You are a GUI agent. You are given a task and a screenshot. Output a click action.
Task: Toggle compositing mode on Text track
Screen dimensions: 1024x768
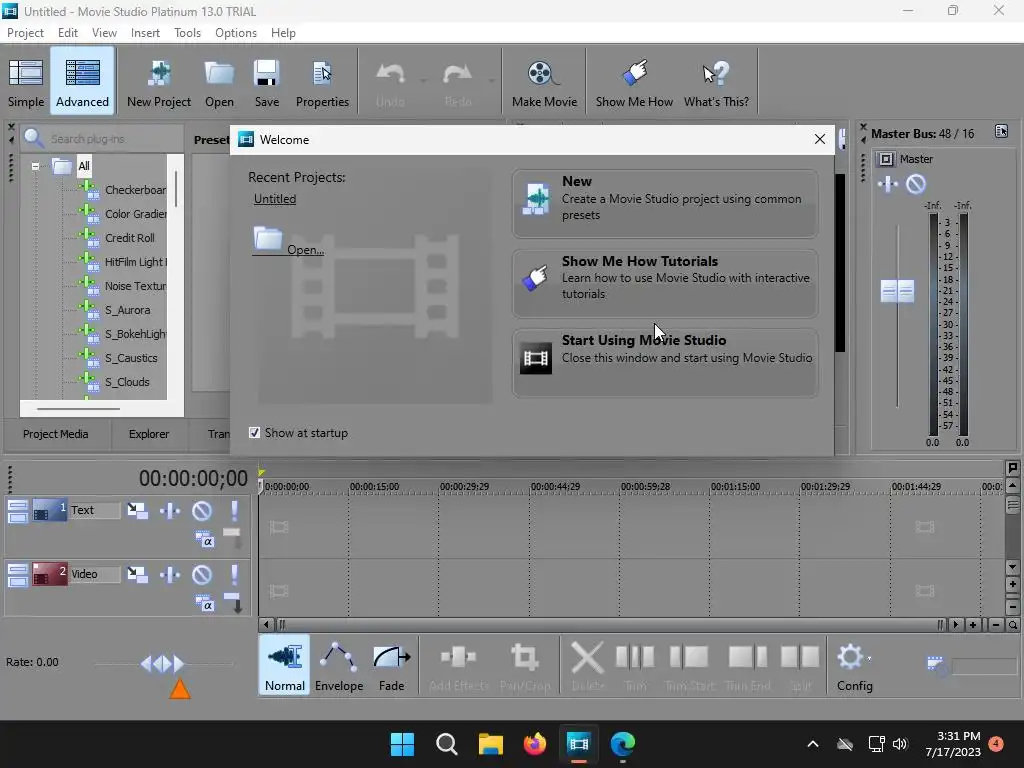pyautogui.click(x=205, y=539)
